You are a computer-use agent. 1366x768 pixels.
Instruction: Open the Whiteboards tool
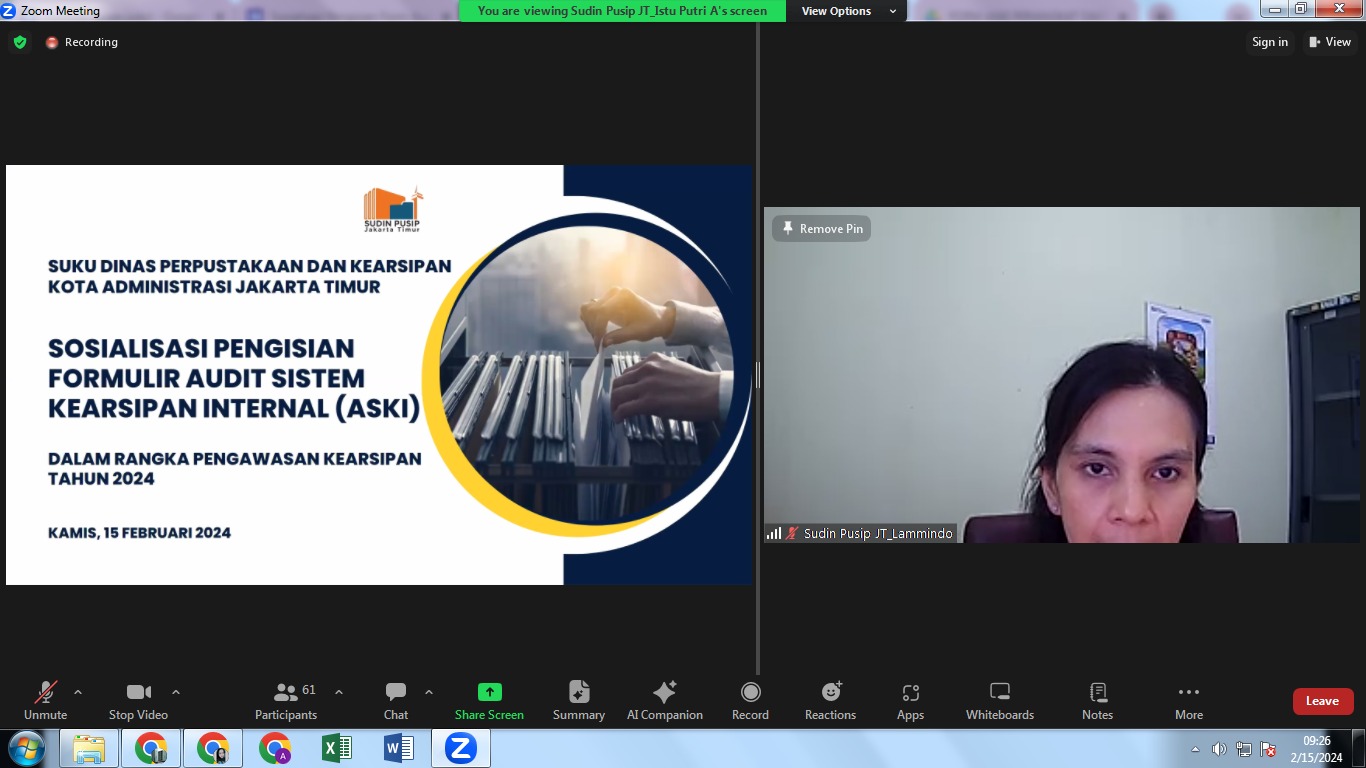pyautogui.click(x=999, y=700)
